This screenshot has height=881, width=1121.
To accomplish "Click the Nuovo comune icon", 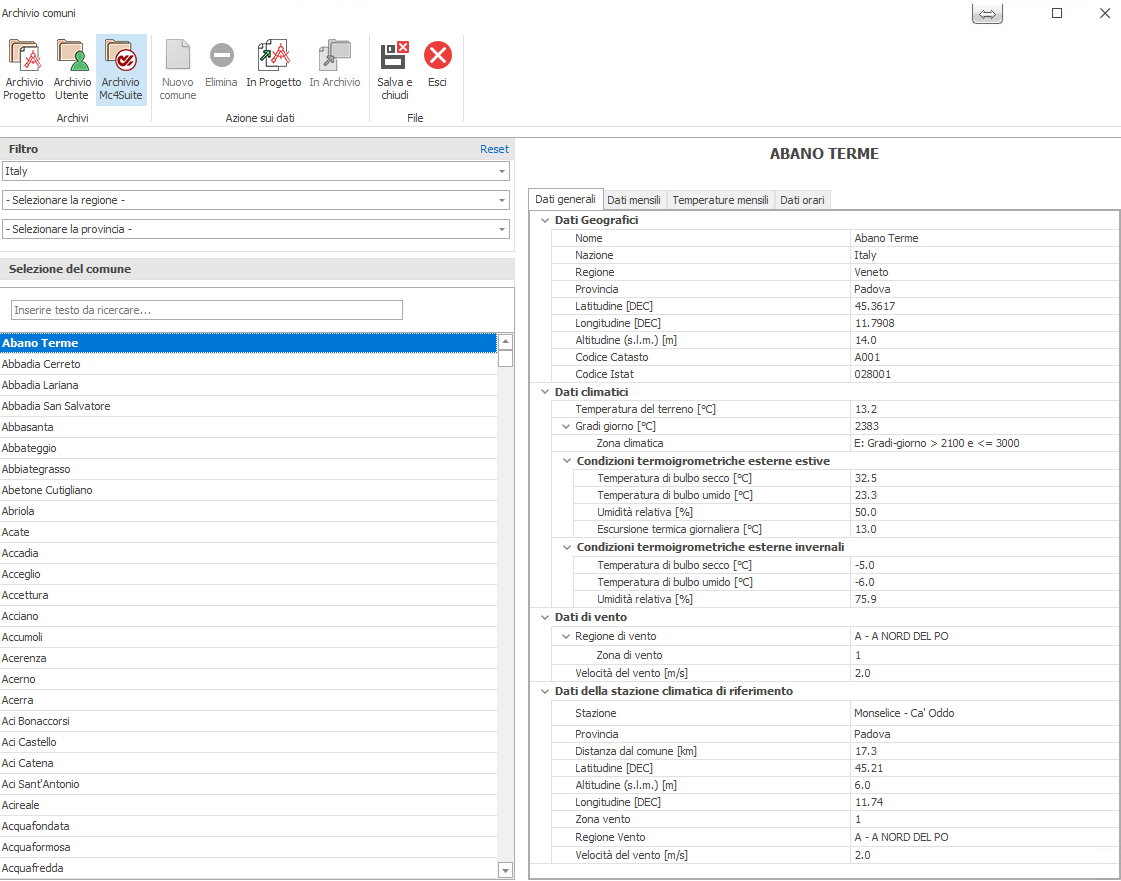I will (x=178, y=68).
